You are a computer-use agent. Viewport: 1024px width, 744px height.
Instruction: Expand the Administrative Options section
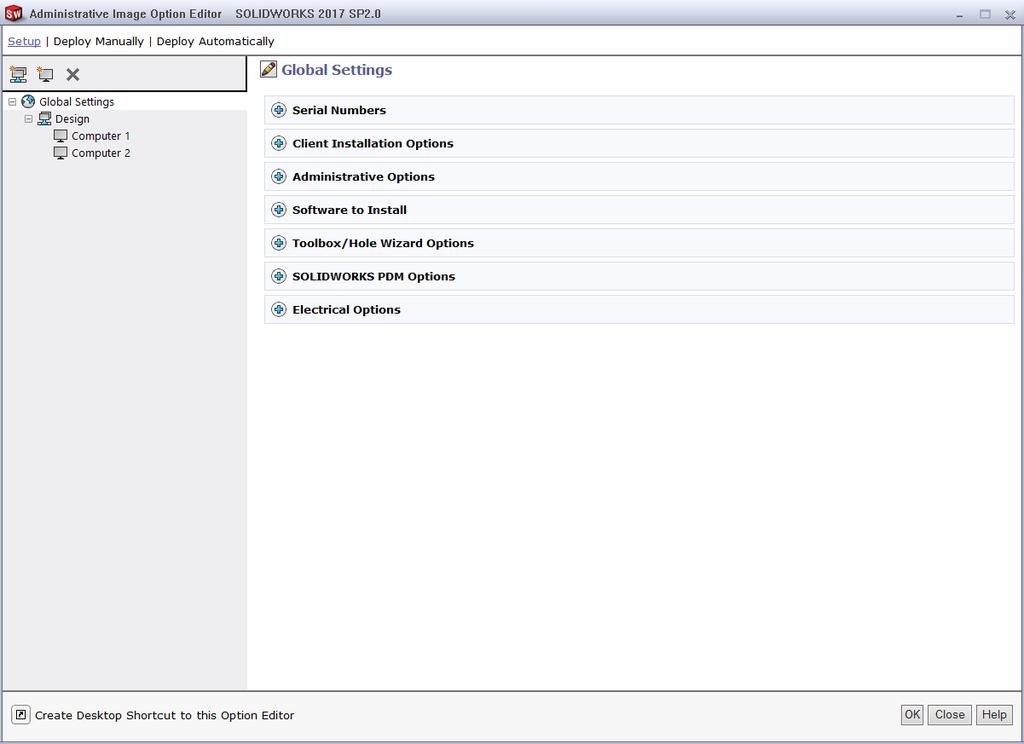tap(279, 176)
